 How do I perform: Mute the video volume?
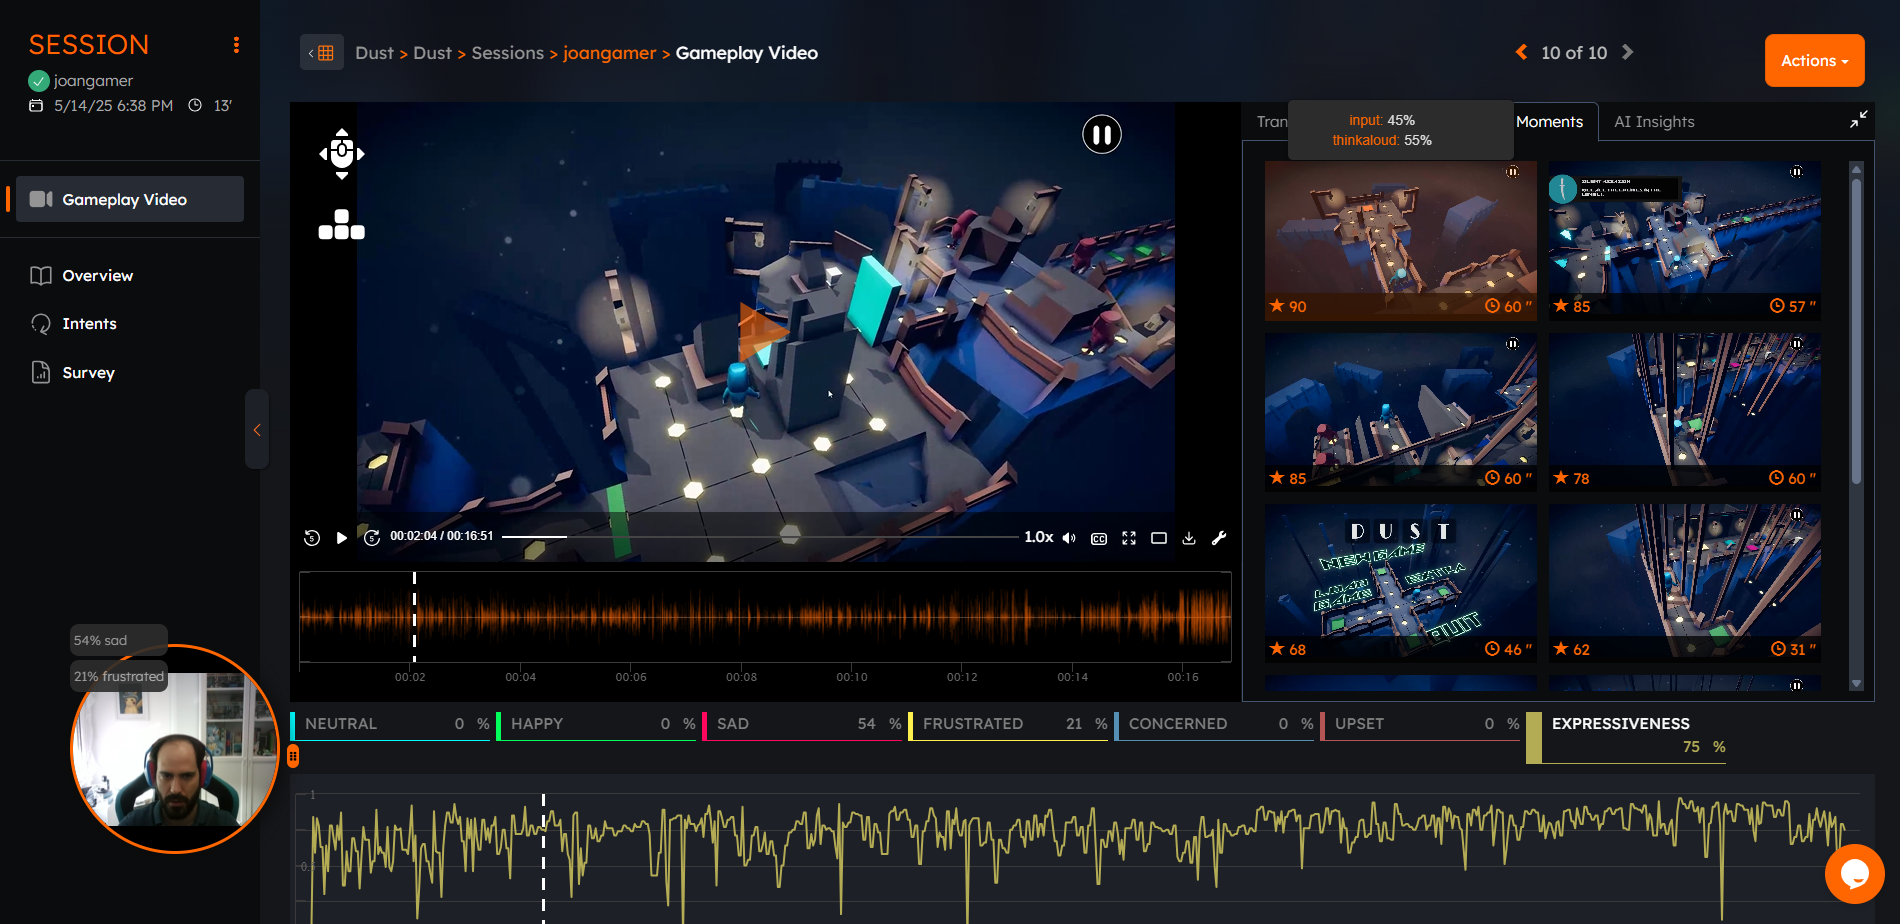[x=1069, y=538]
